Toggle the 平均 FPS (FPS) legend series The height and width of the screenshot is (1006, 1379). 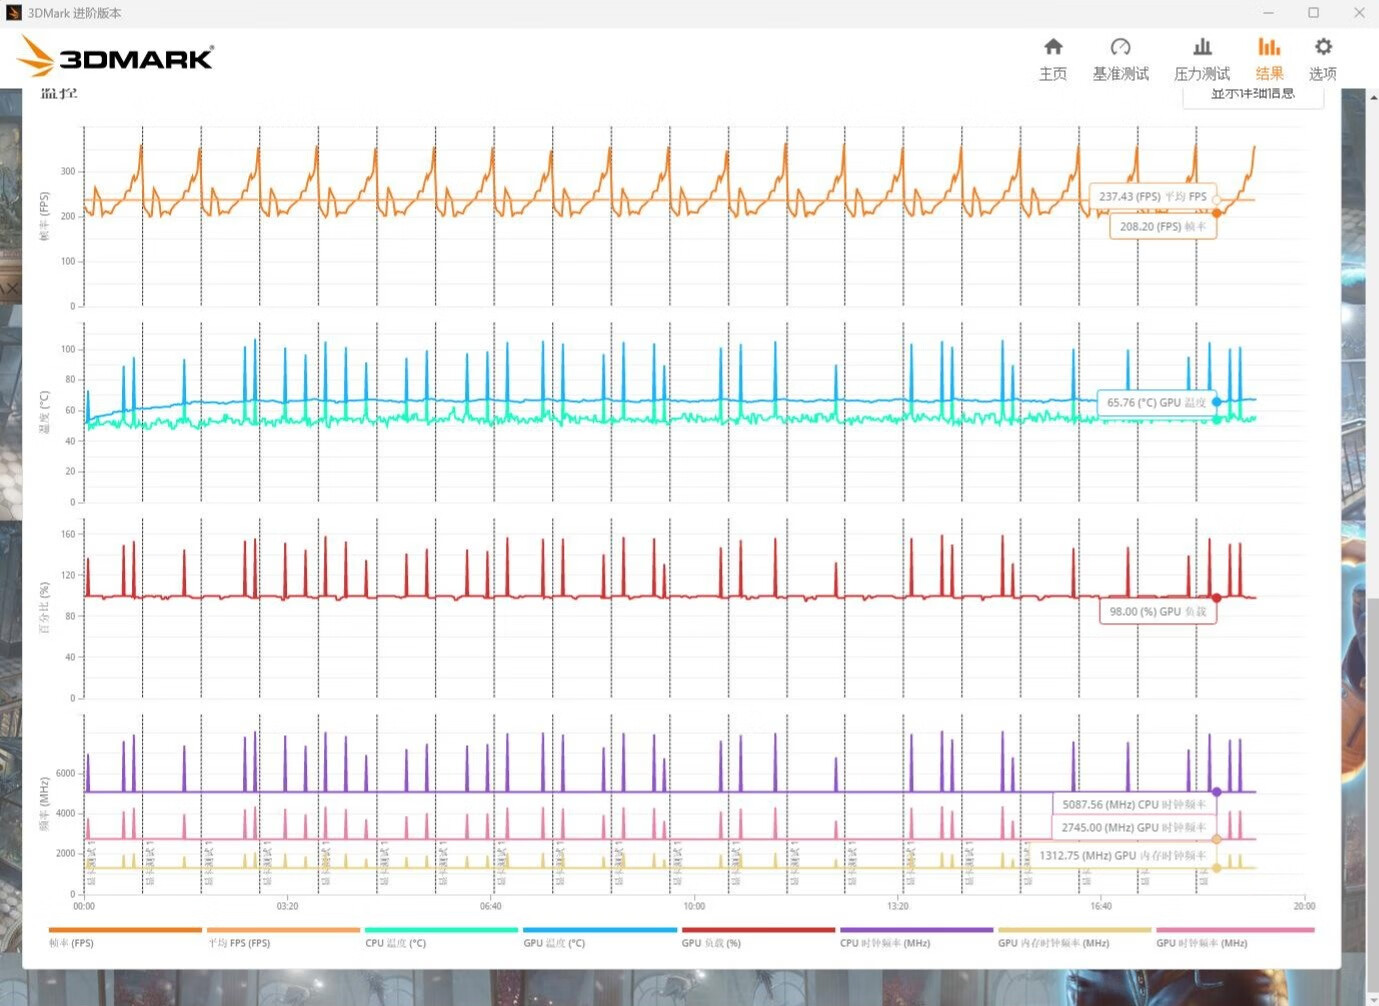click(283, 937)
